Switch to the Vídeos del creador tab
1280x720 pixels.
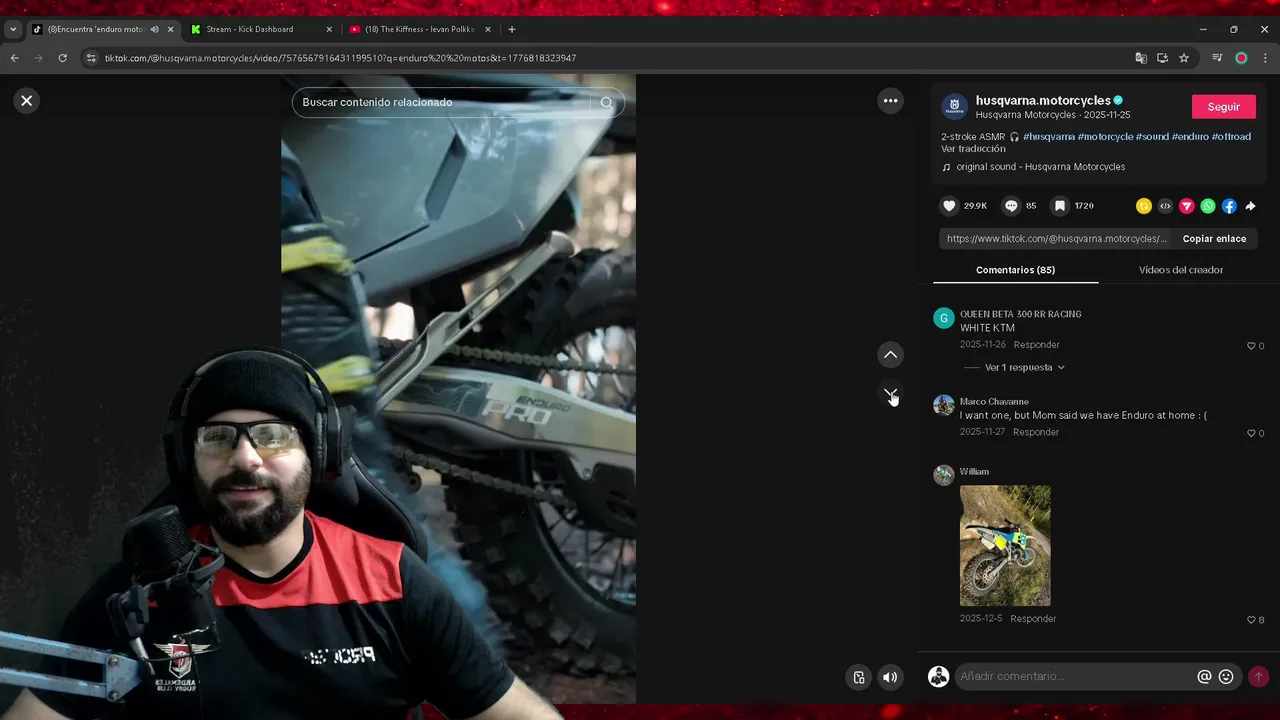tap(1180, 270)
